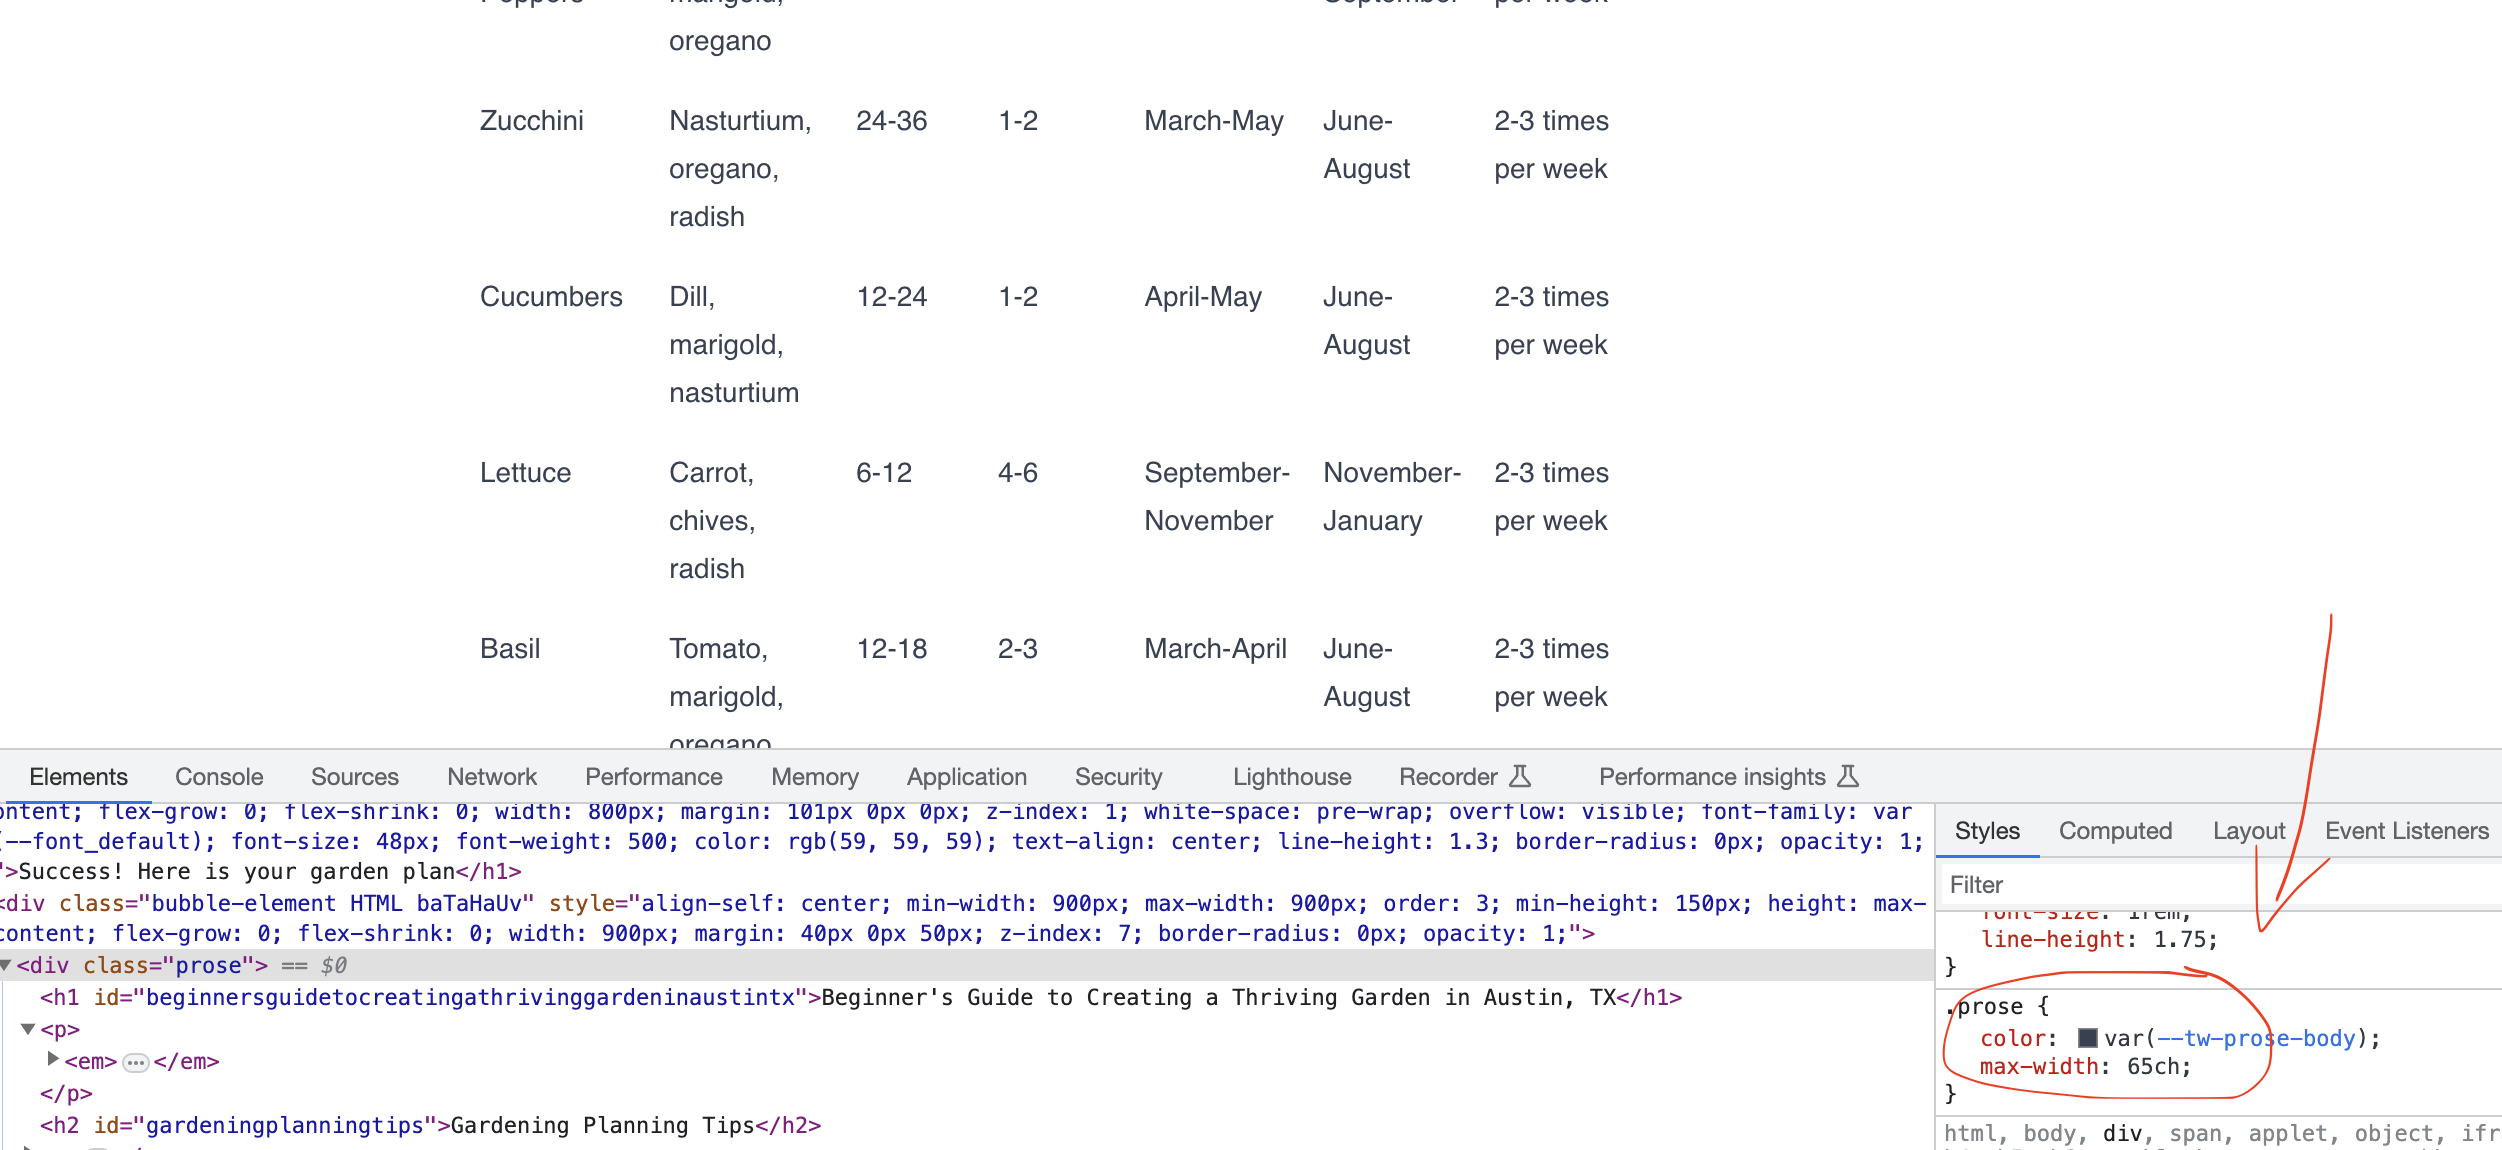Open the Network panel tab
Screen dimensions: 2502x1150
pyautogui.click(x=492, y=777)
